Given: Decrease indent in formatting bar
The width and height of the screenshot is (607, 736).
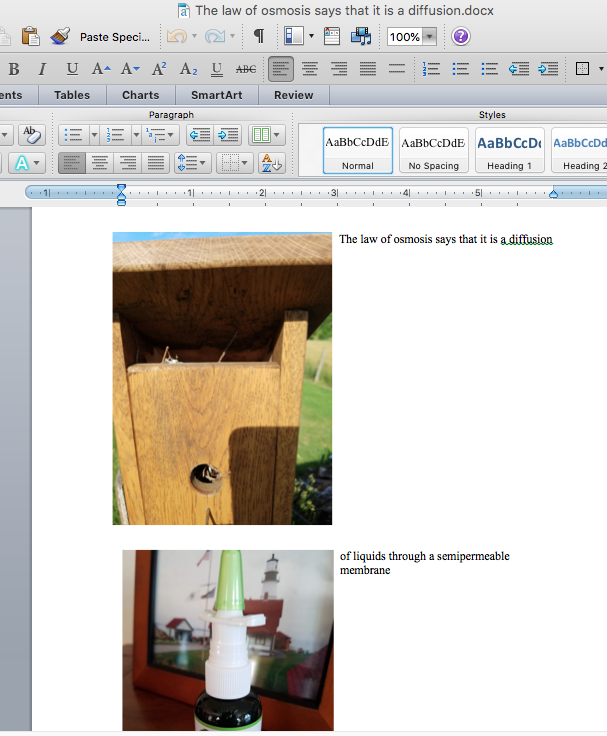Looking at the screenshot, I should point(519,69).
